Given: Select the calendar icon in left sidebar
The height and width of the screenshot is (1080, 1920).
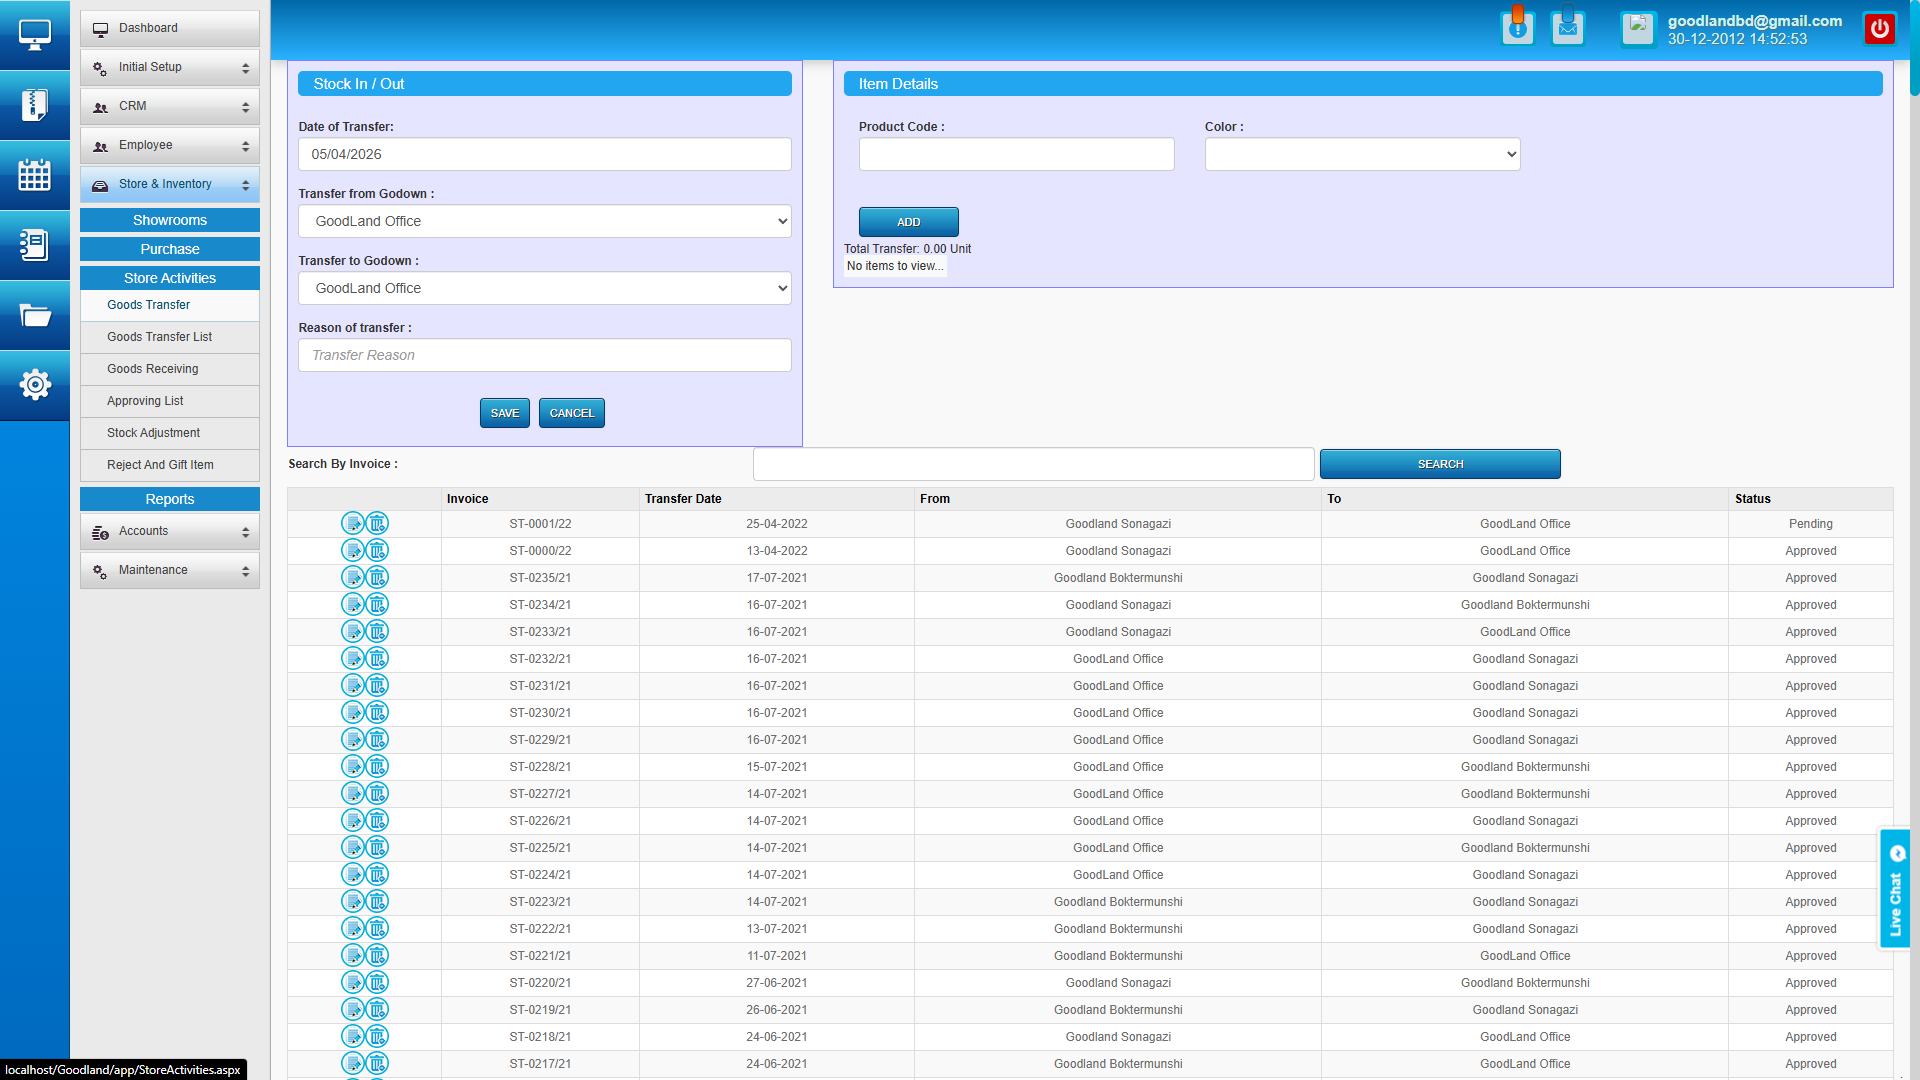Looking at the screenshot, I should 35,175.
